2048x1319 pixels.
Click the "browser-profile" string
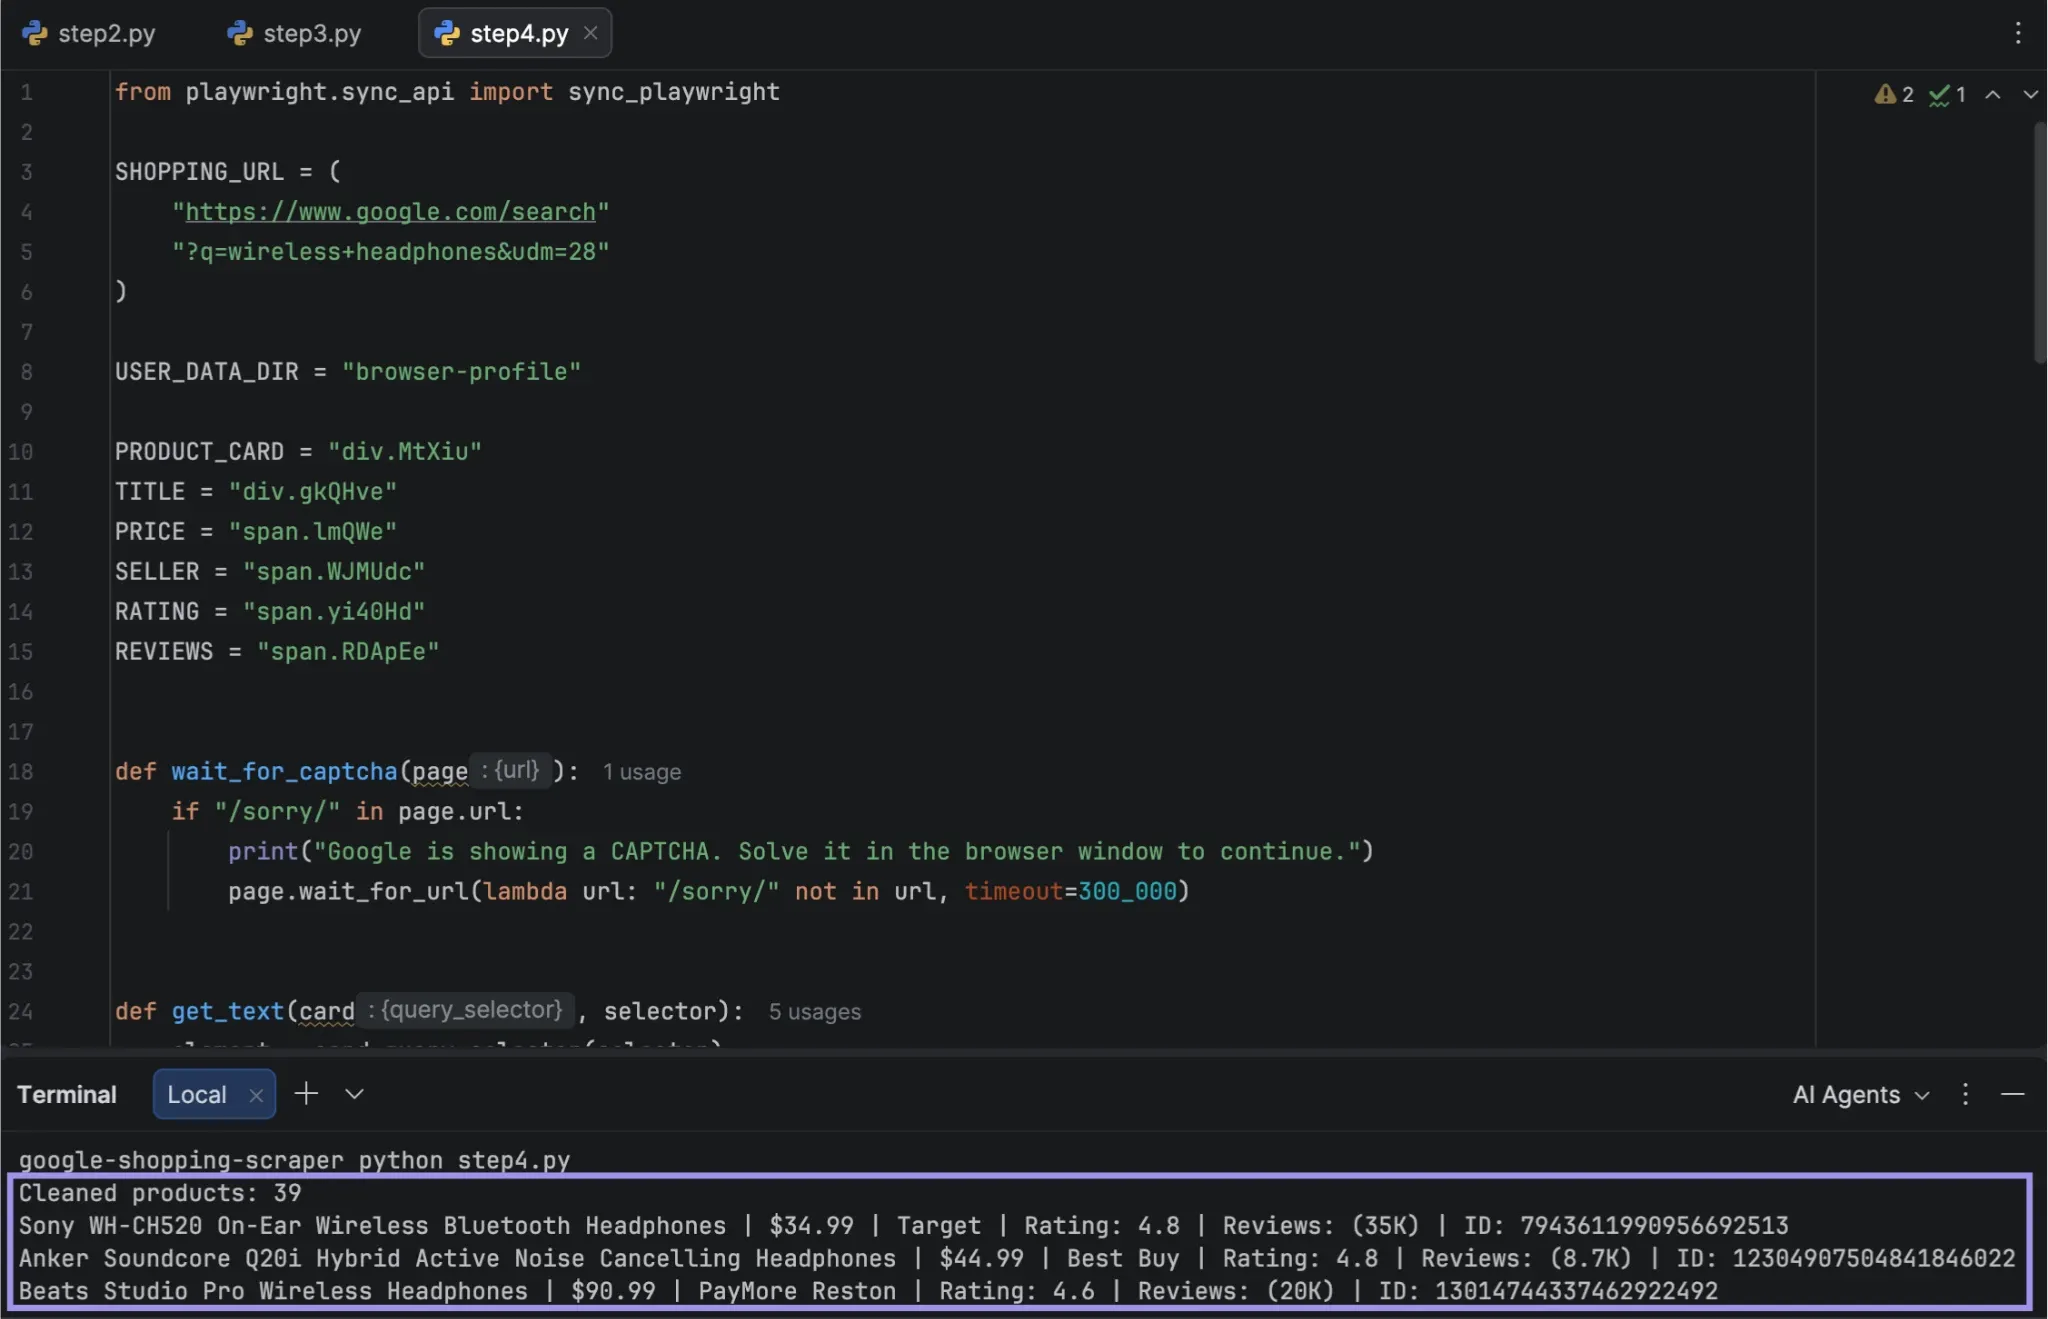461,372
